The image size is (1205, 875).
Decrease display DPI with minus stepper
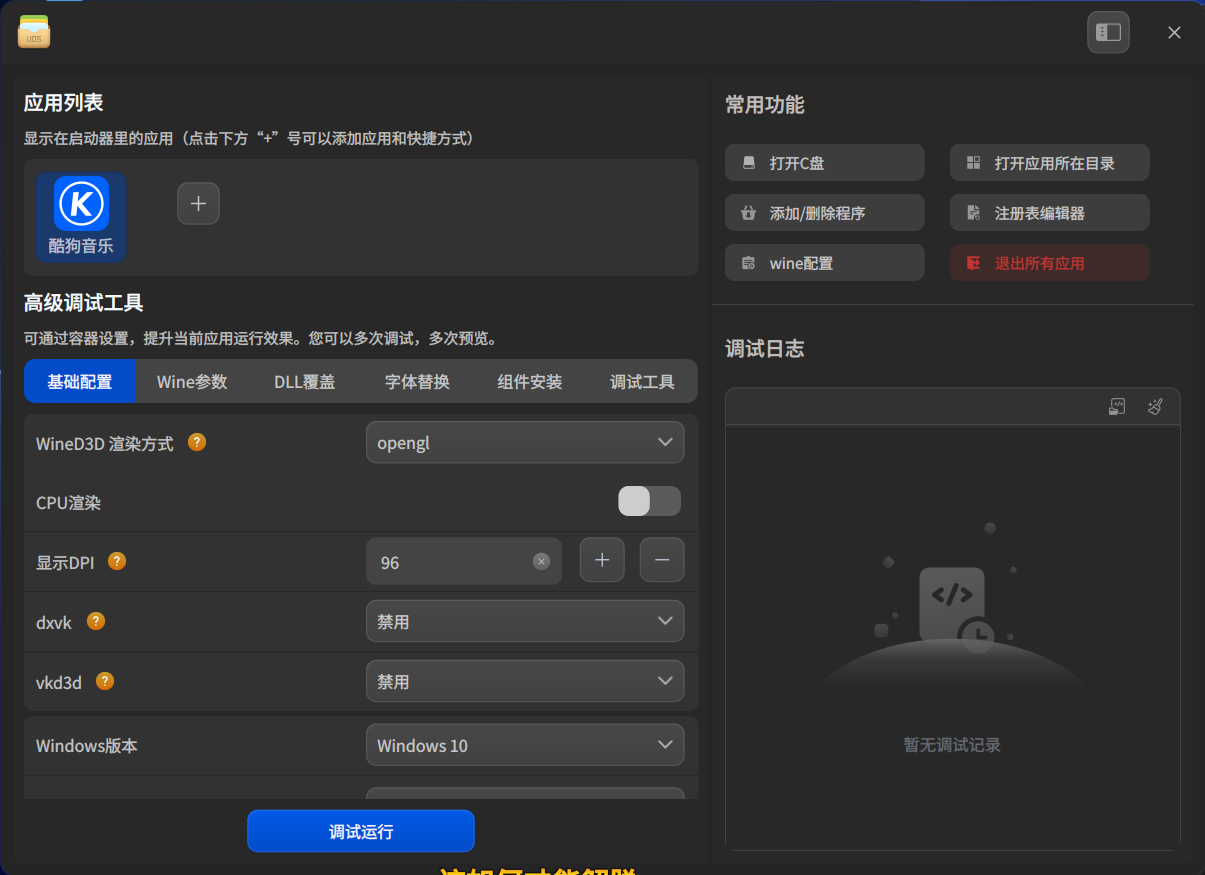pos(662,560)
